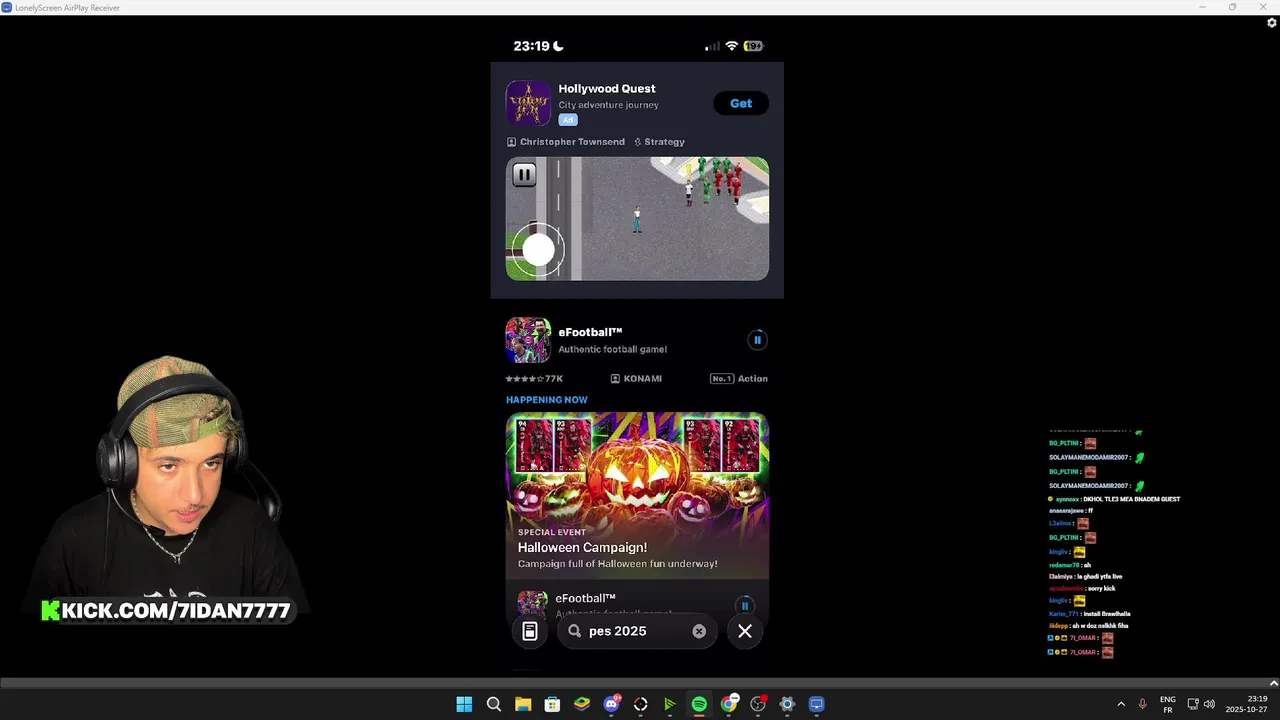The image size is (1280, 720).
Task: Pause download on the event card eFootball row
Action: coord(744,606)
